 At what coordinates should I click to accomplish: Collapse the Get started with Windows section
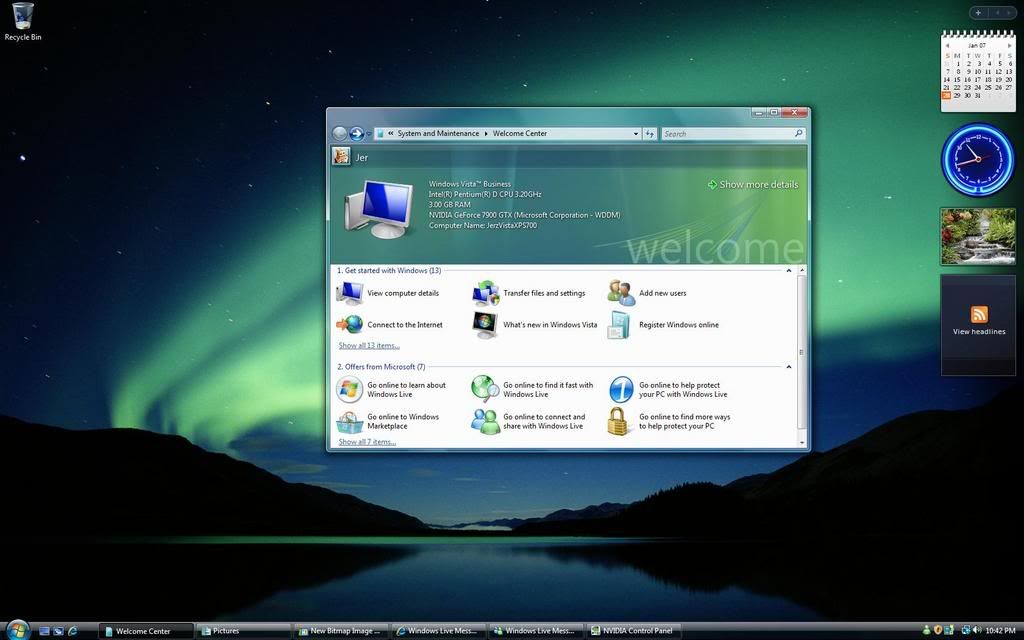point(789,270)
